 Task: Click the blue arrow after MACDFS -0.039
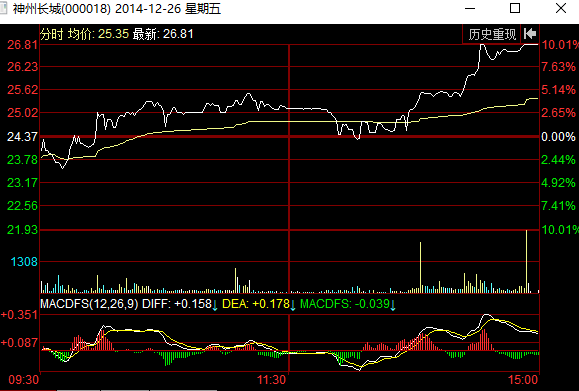[x=393, y=305]
